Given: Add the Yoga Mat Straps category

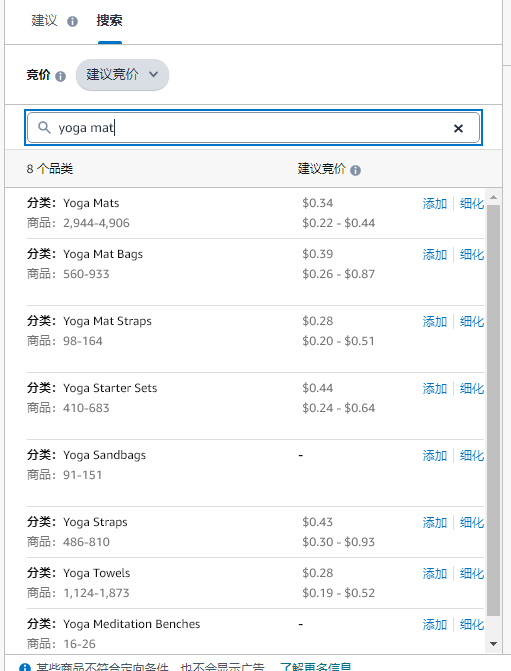Looking at the screenshot, I should coord(435,321).
